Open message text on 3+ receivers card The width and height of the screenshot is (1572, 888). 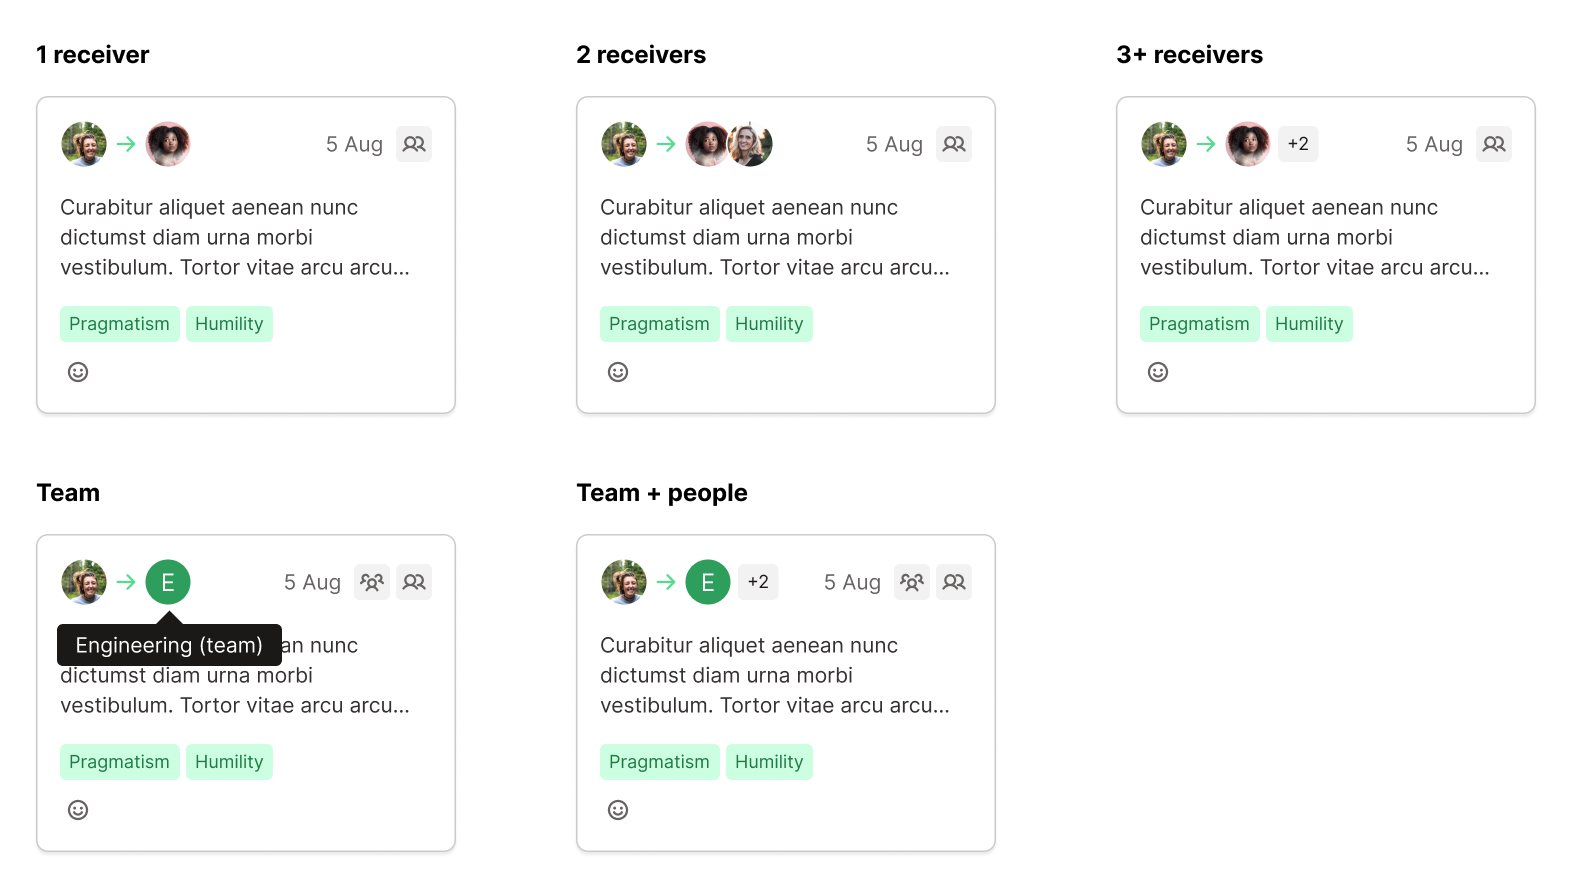[1314, 237]
